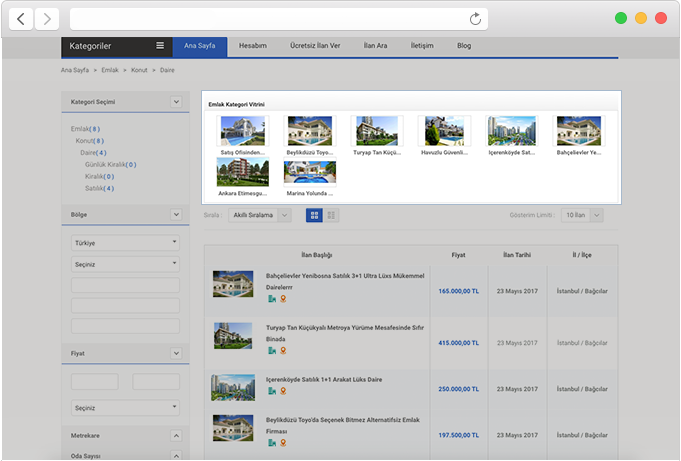681x461 pixels.
Task: Expand the Metrekare filter section
Action: point(176,436)
